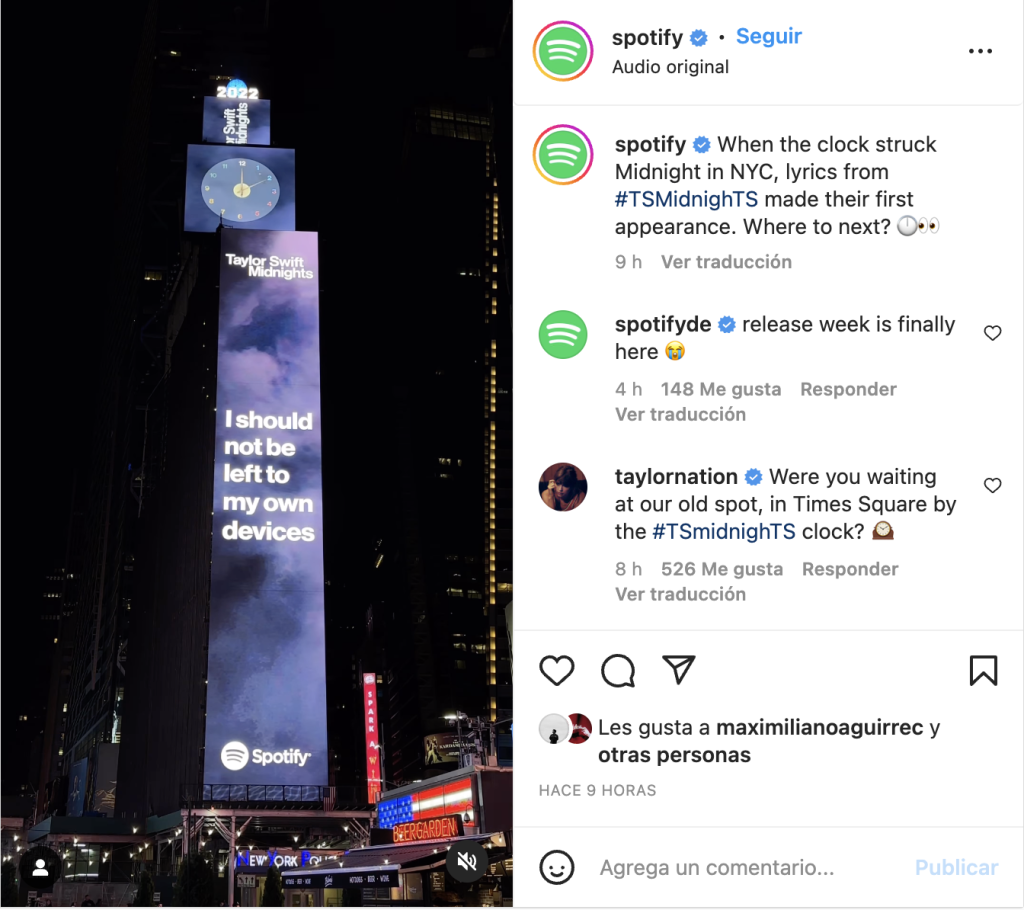Share the post with the paper plane icon
Viewport: 1024px width, 910px height.
(x=679, y=670)
